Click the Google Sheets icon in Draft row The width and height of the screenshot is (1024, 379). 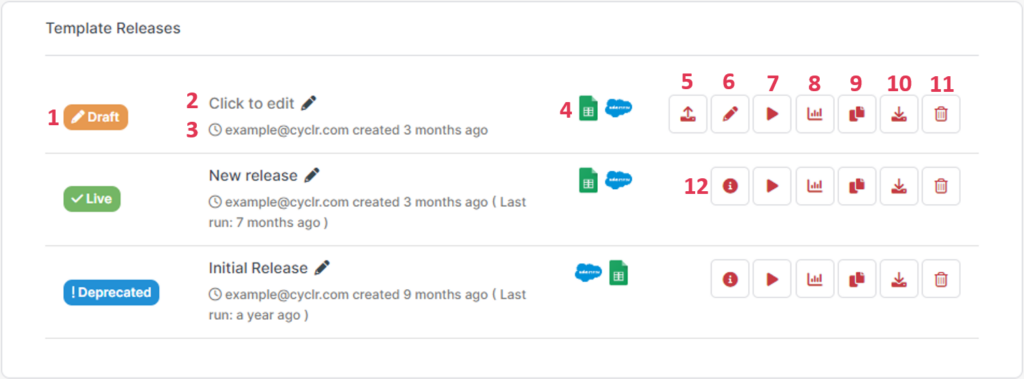(x=588, y=108)
